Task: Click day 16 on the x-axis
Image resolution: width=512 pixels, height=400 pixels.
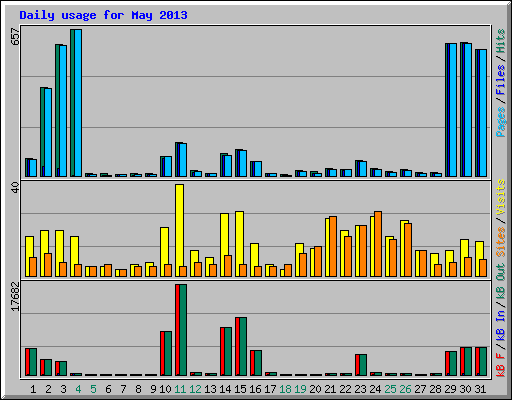Action: pos(255,389)
